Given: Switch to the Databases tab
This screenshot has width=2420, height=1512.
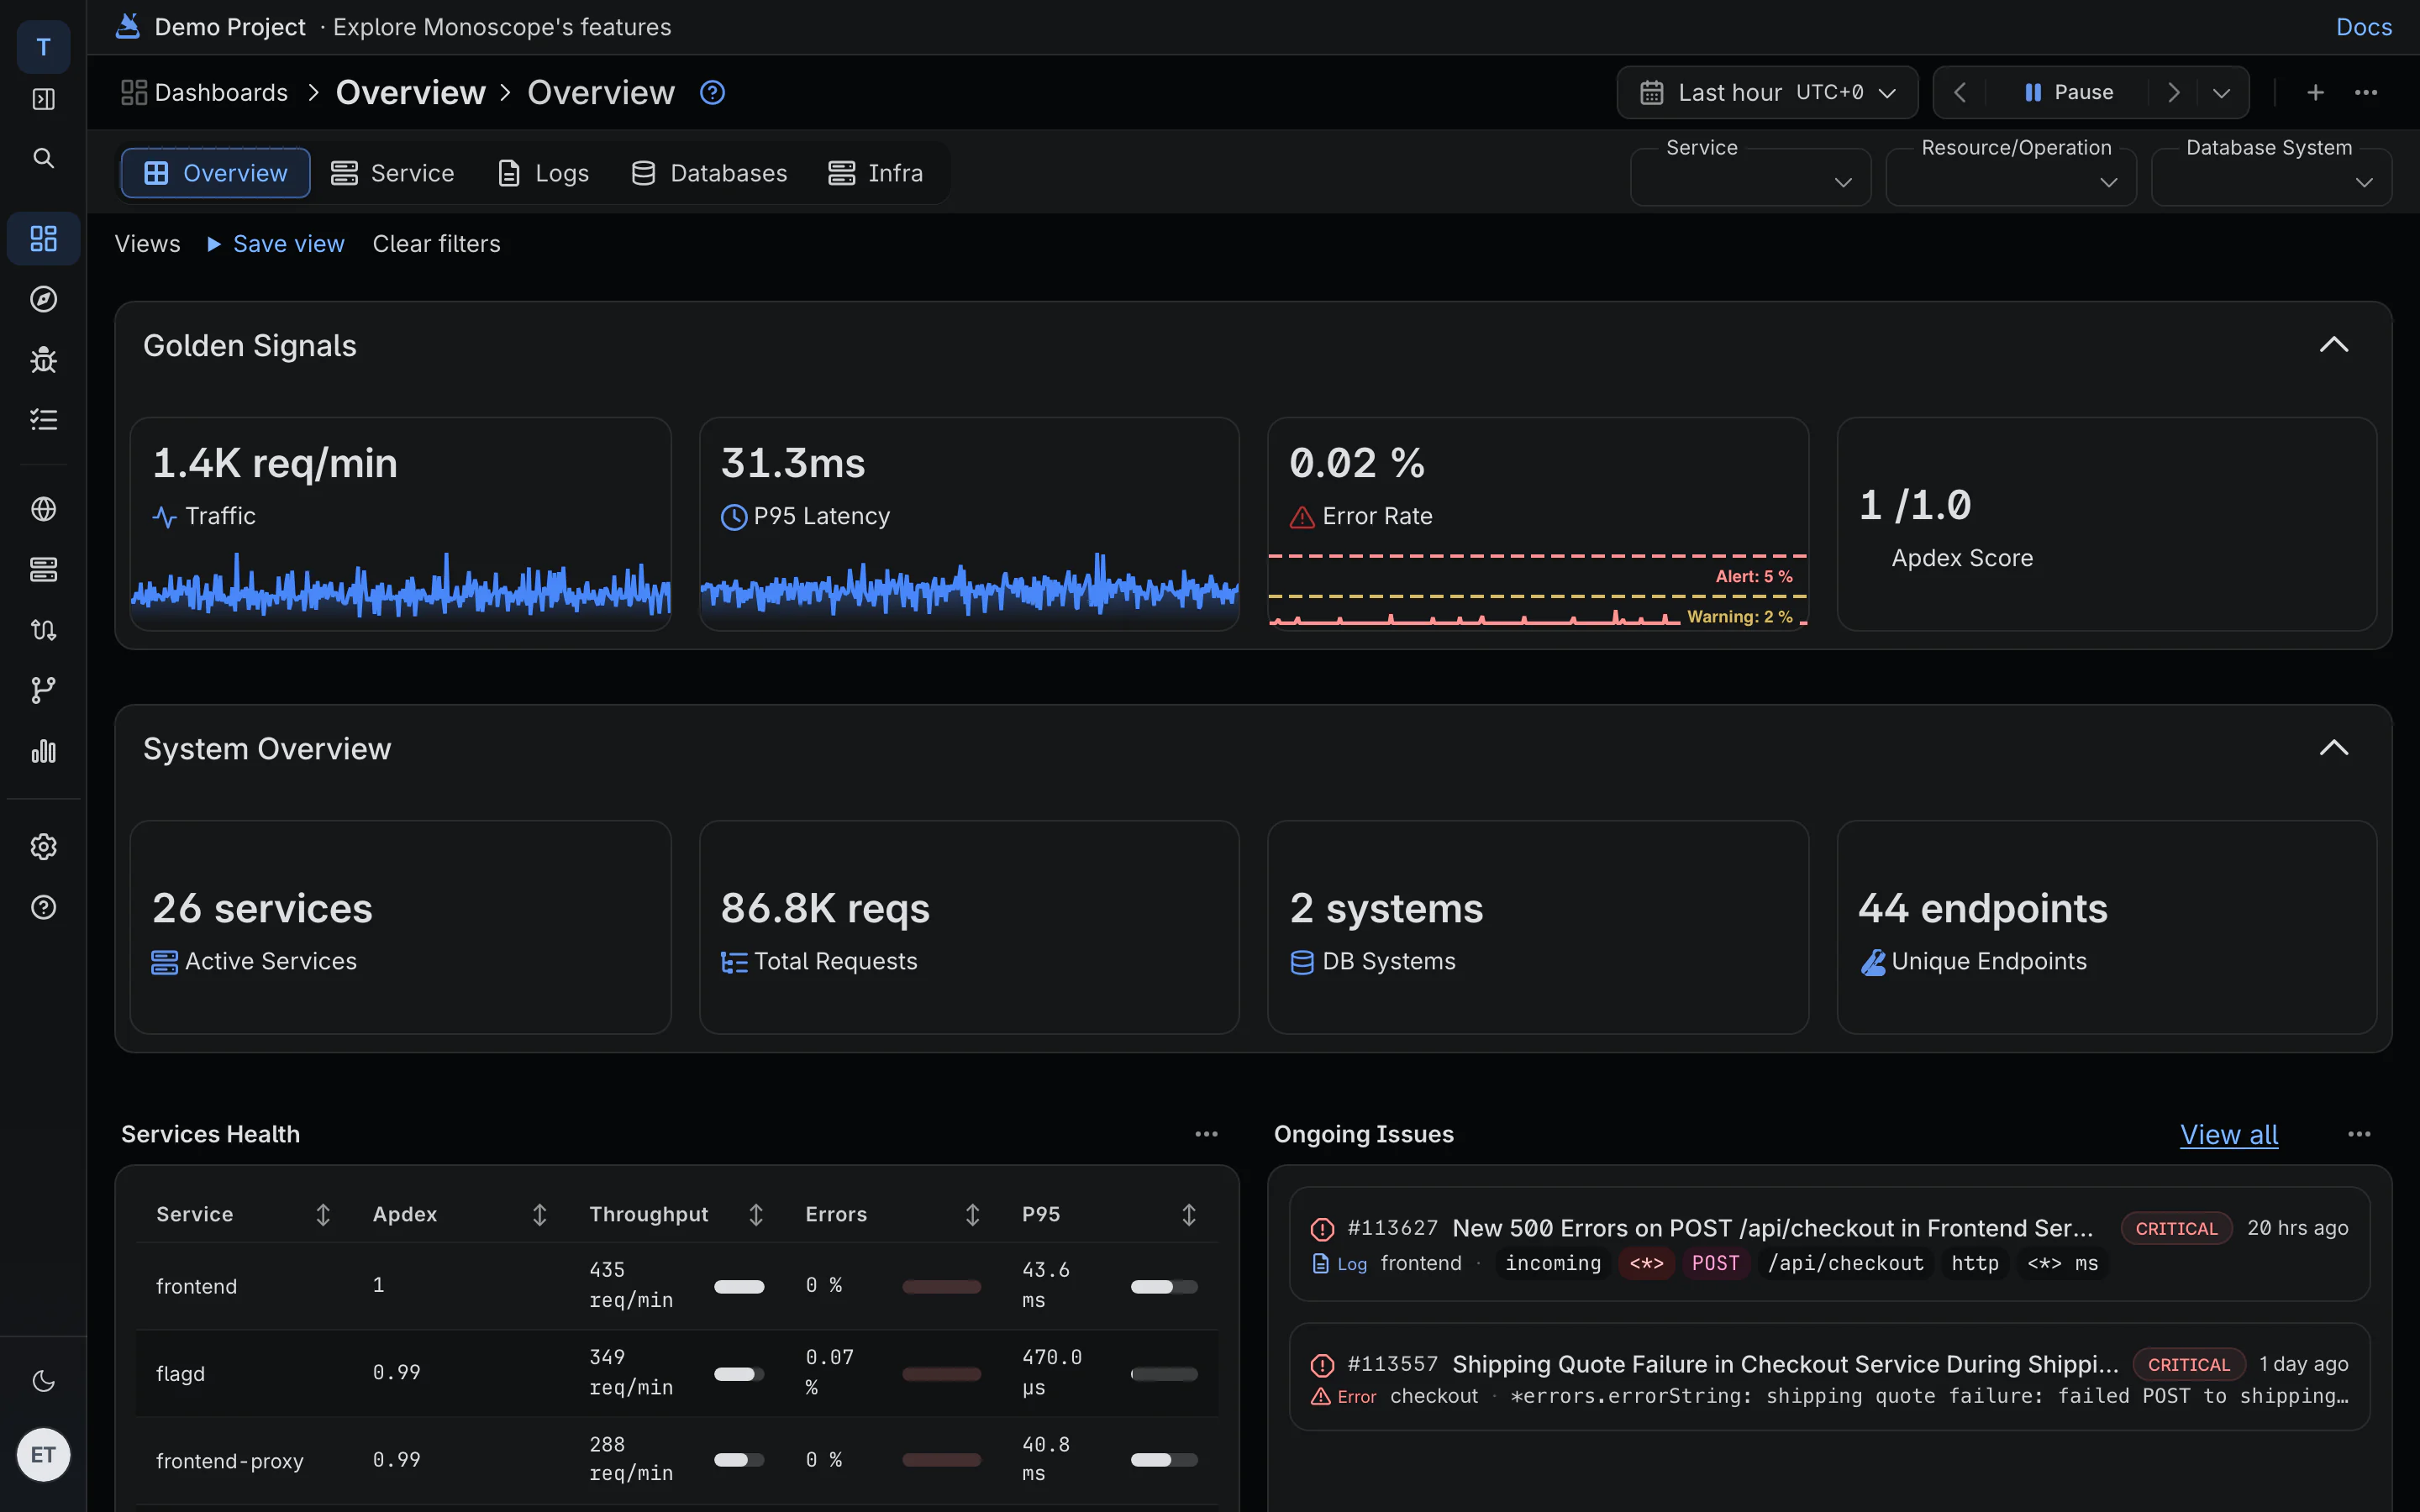Looking at the screenshot, I should point(709,173).
